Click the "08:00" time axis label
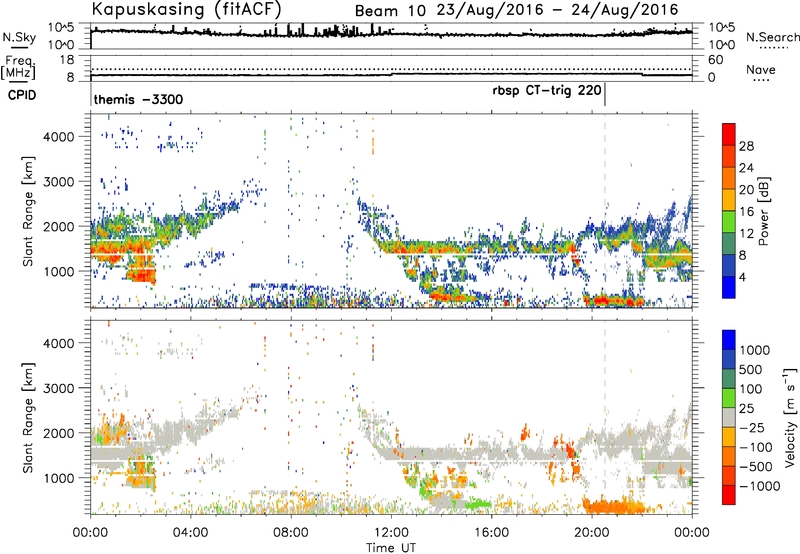 291,533
